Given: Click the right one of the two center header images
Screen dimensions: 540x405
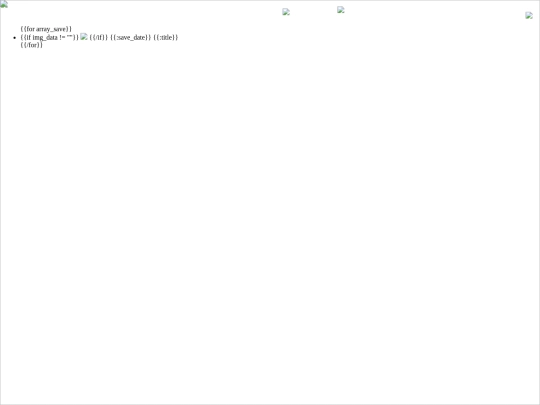Looking at the screenshot, I should pos(341,10).
